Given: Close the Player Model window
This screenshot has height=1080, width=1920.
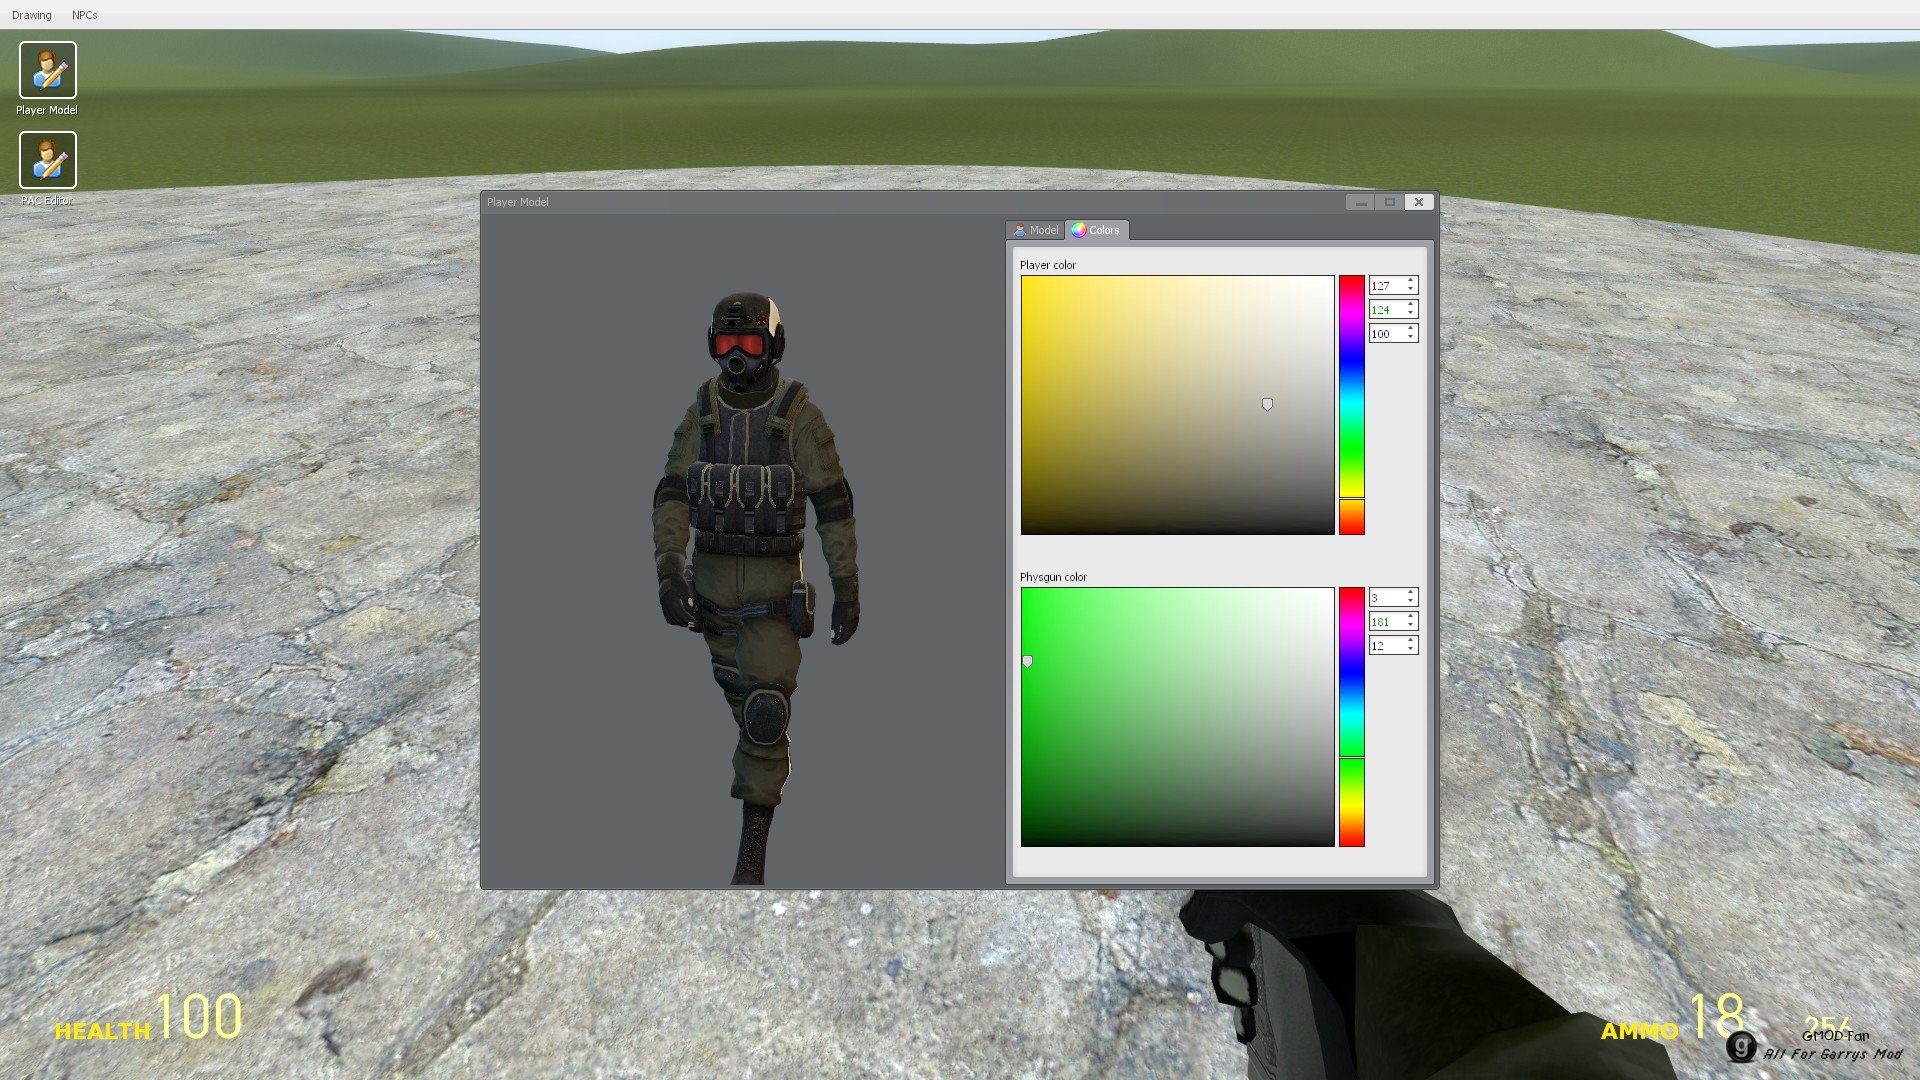Looking at the screenshot, I should click(1418, 202).
